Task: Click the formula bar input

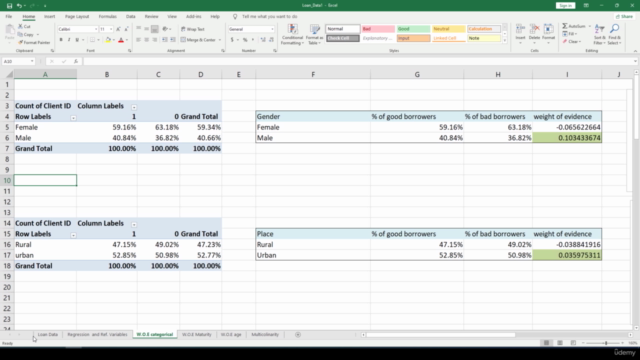Action: (x=358, y=61)
